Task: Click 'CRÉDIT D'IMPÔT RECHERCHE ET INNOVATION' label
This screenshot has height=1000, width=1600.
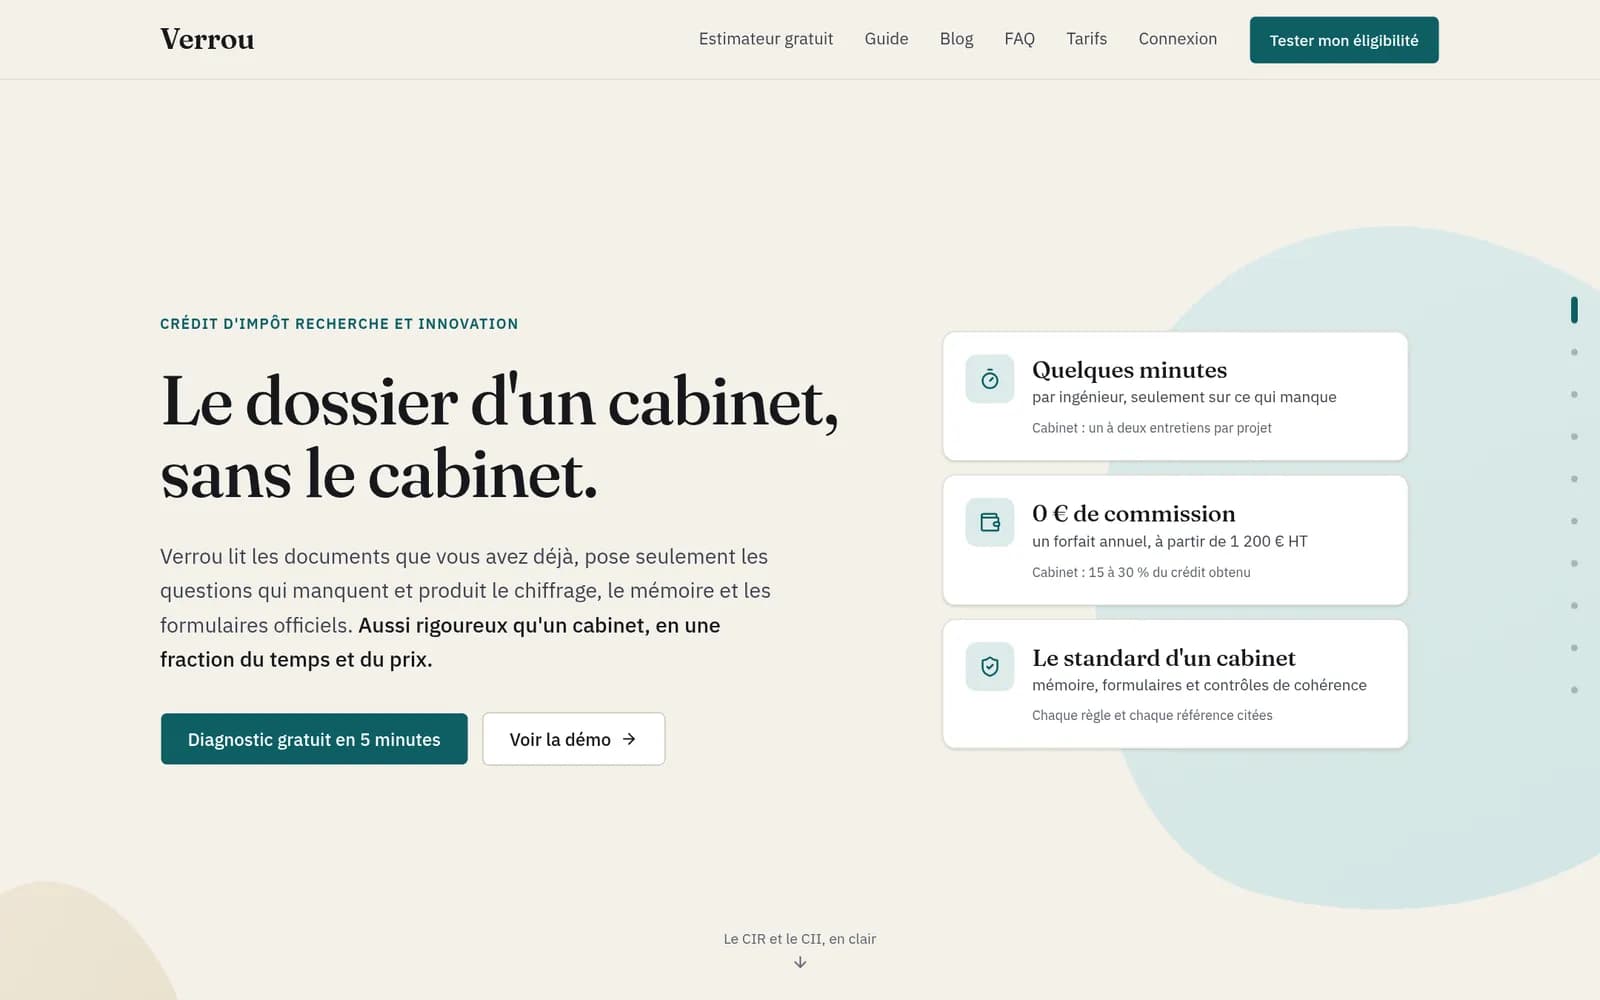Action: pyautogui.click(x=339, y=324)
